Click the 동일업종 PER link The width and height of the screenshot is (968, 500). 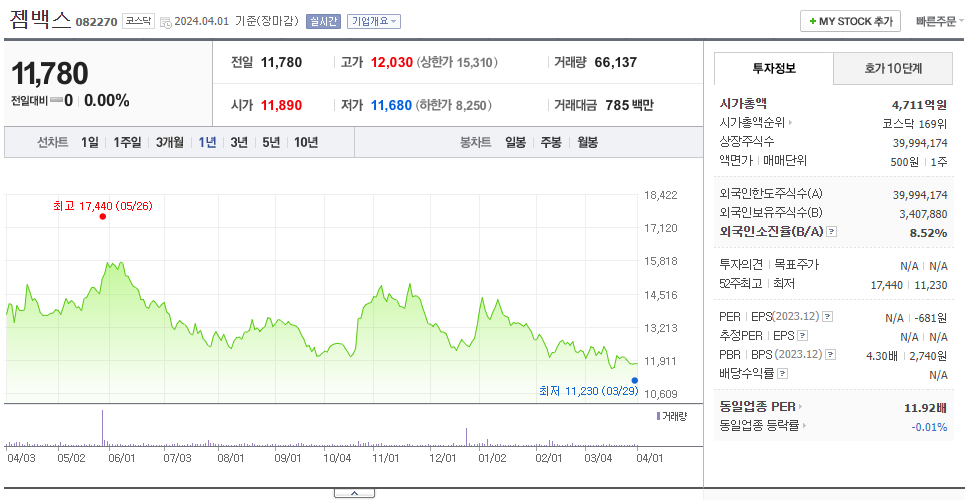pos(757,407)
